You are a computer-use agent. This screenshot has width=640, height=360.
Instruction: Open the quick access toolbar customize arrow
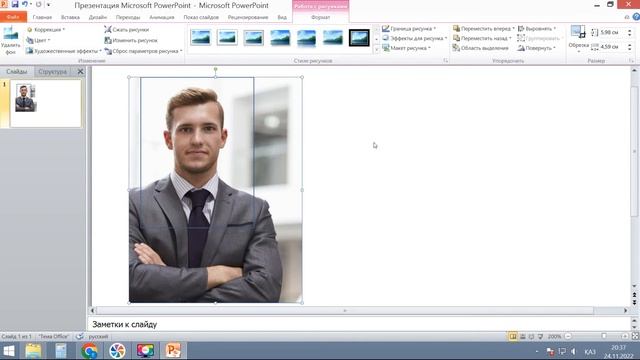[49, 4]
